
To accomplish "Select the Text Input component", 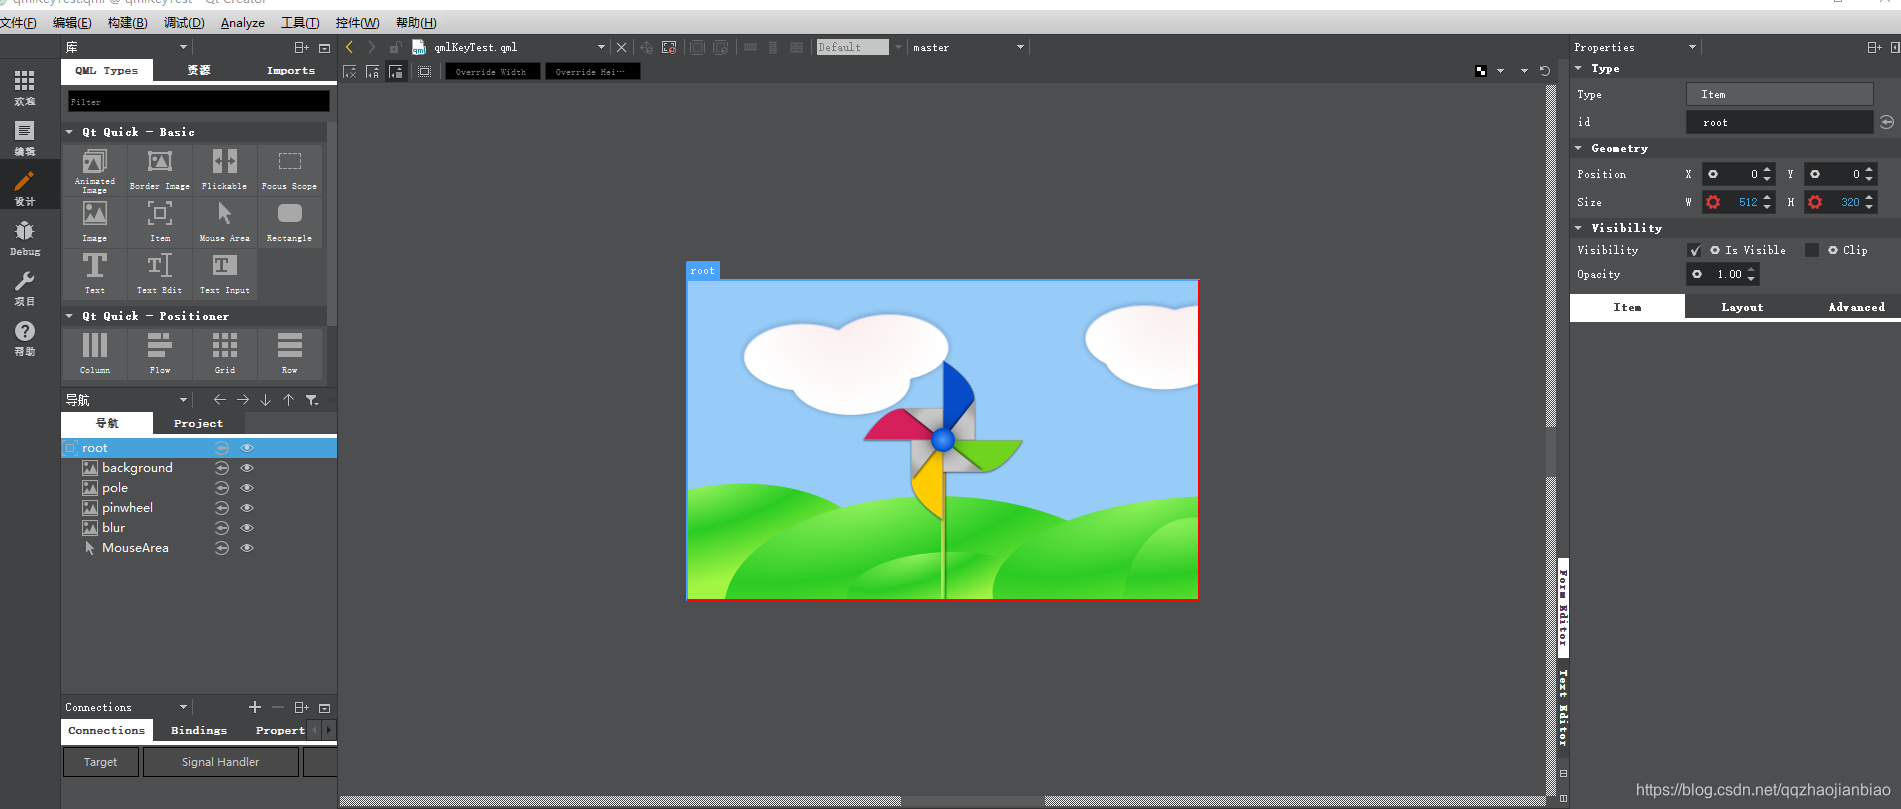I will (224, 273).
